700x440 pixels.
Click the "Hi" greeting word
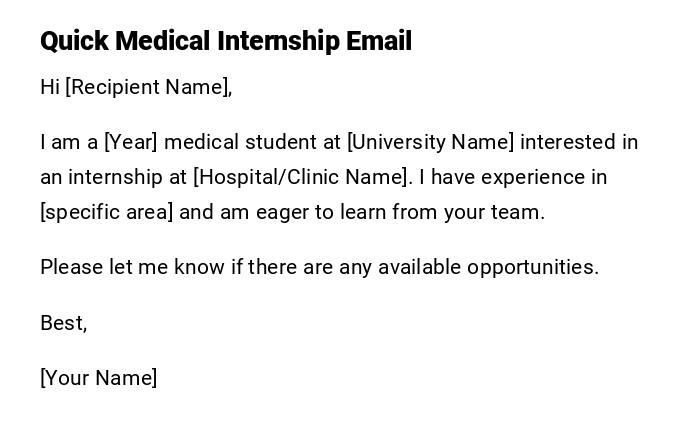pyautogui.click(x=50, y=87)
